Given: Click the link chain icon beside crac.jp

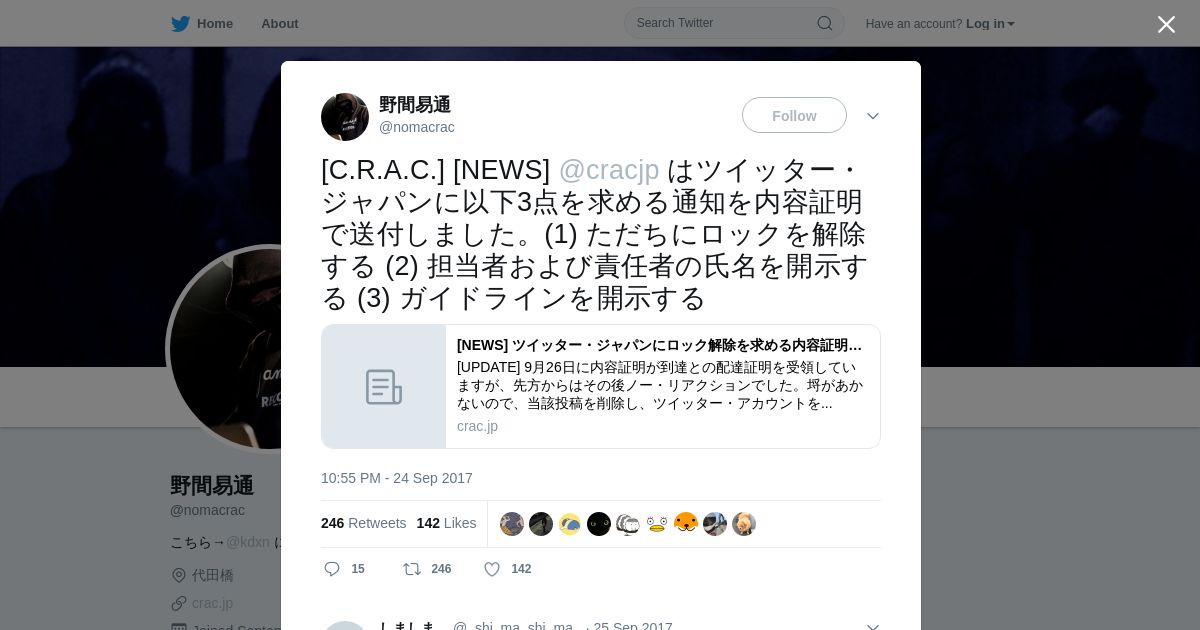Looking at the screenshot, I should 179,603.
